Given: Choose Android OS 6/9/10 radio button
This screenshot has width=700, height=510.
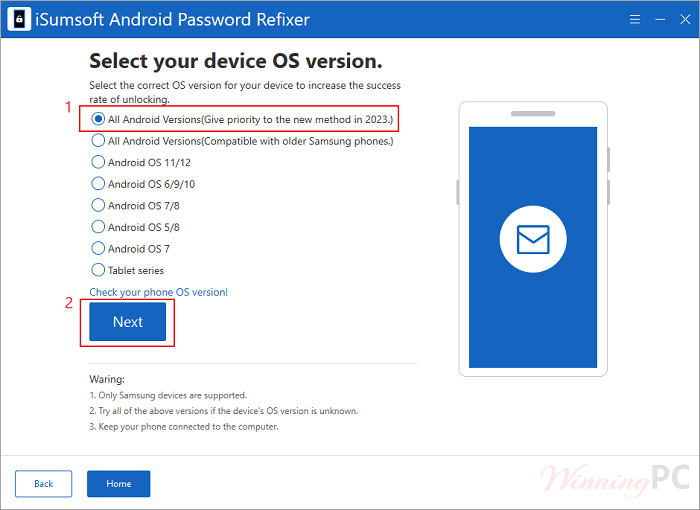Looking at the screenshot, I should click(98, 184).
